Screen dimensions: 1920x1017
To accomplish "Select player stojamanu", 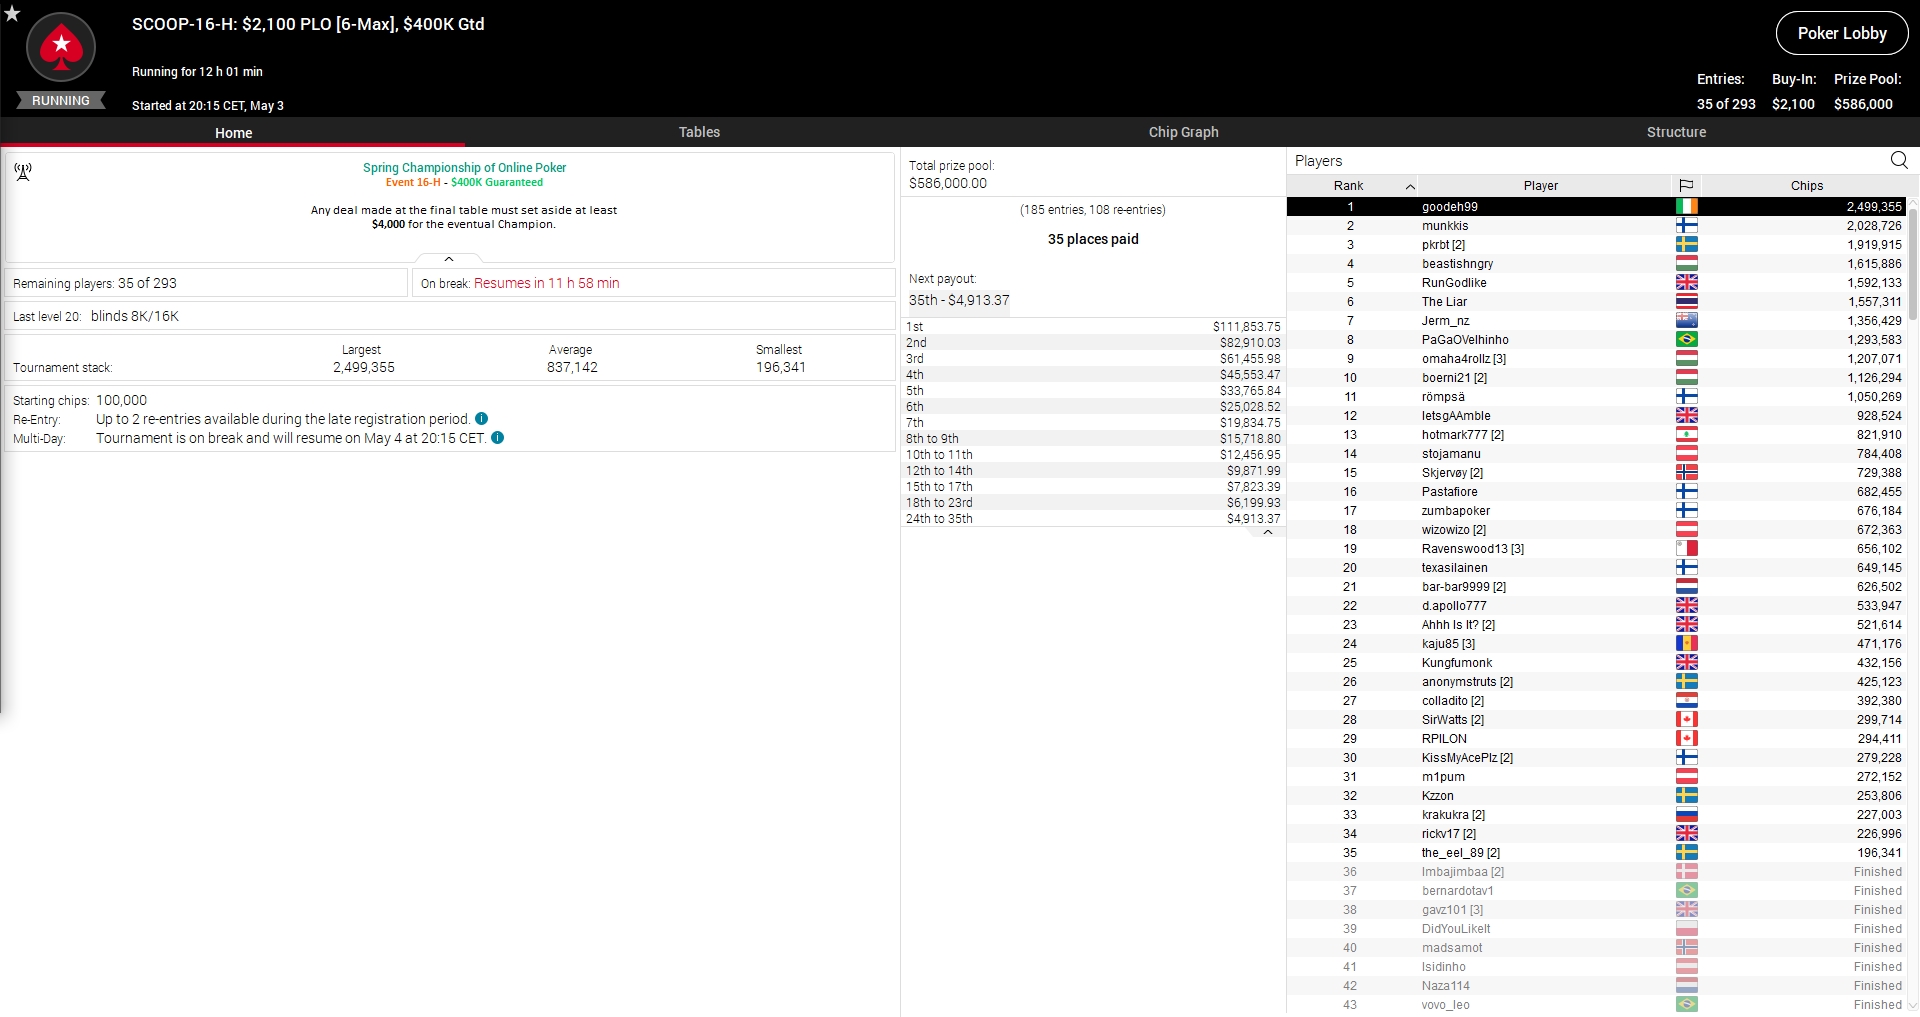I will 1597,454.
